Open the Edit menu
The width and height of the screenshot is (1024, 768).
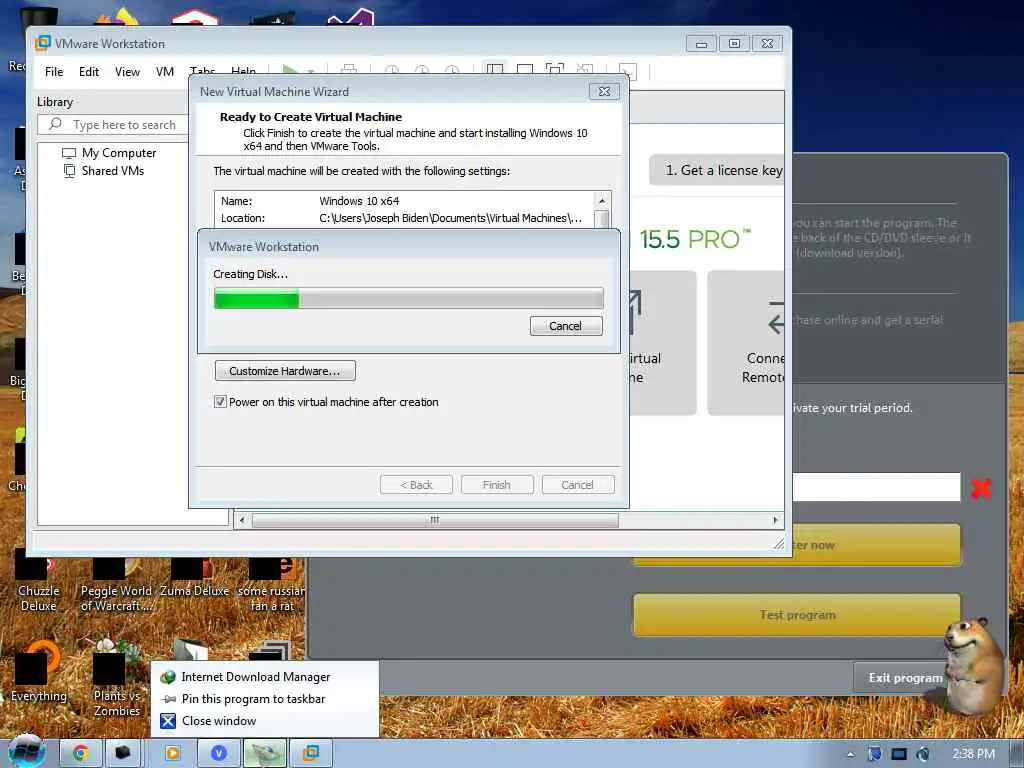click(89, 72)
